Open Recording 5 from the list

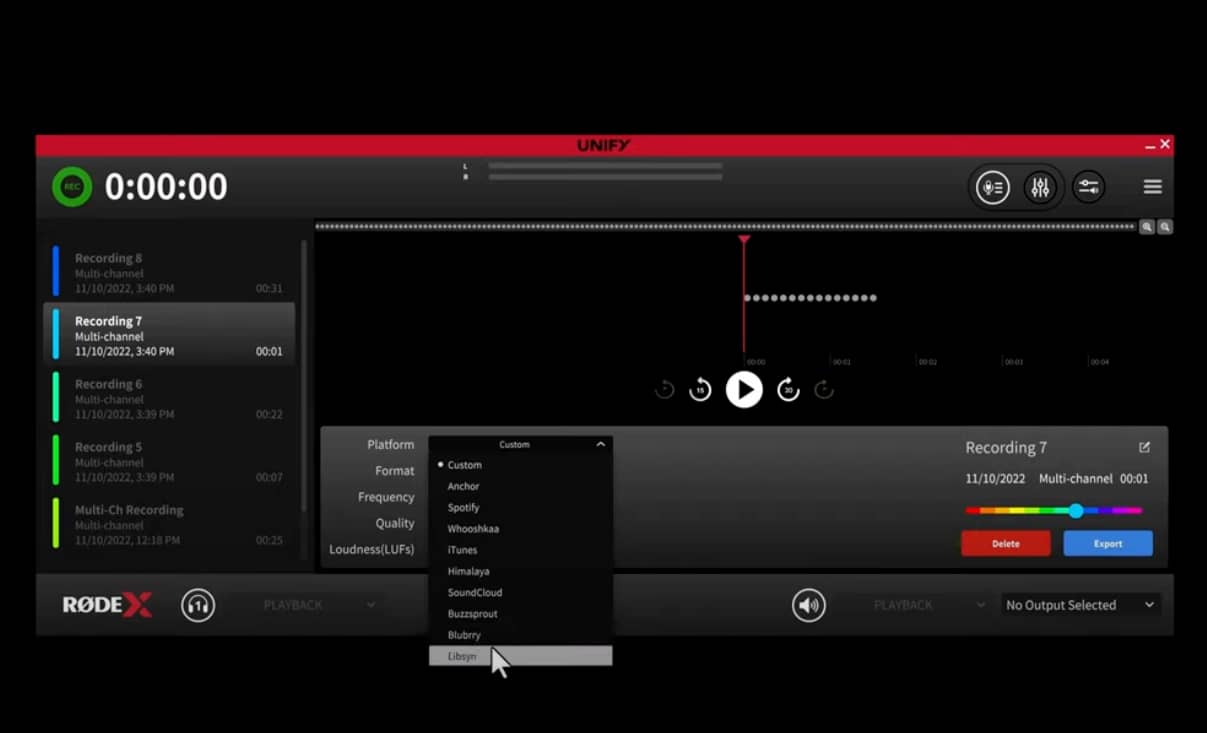(169, 461)
